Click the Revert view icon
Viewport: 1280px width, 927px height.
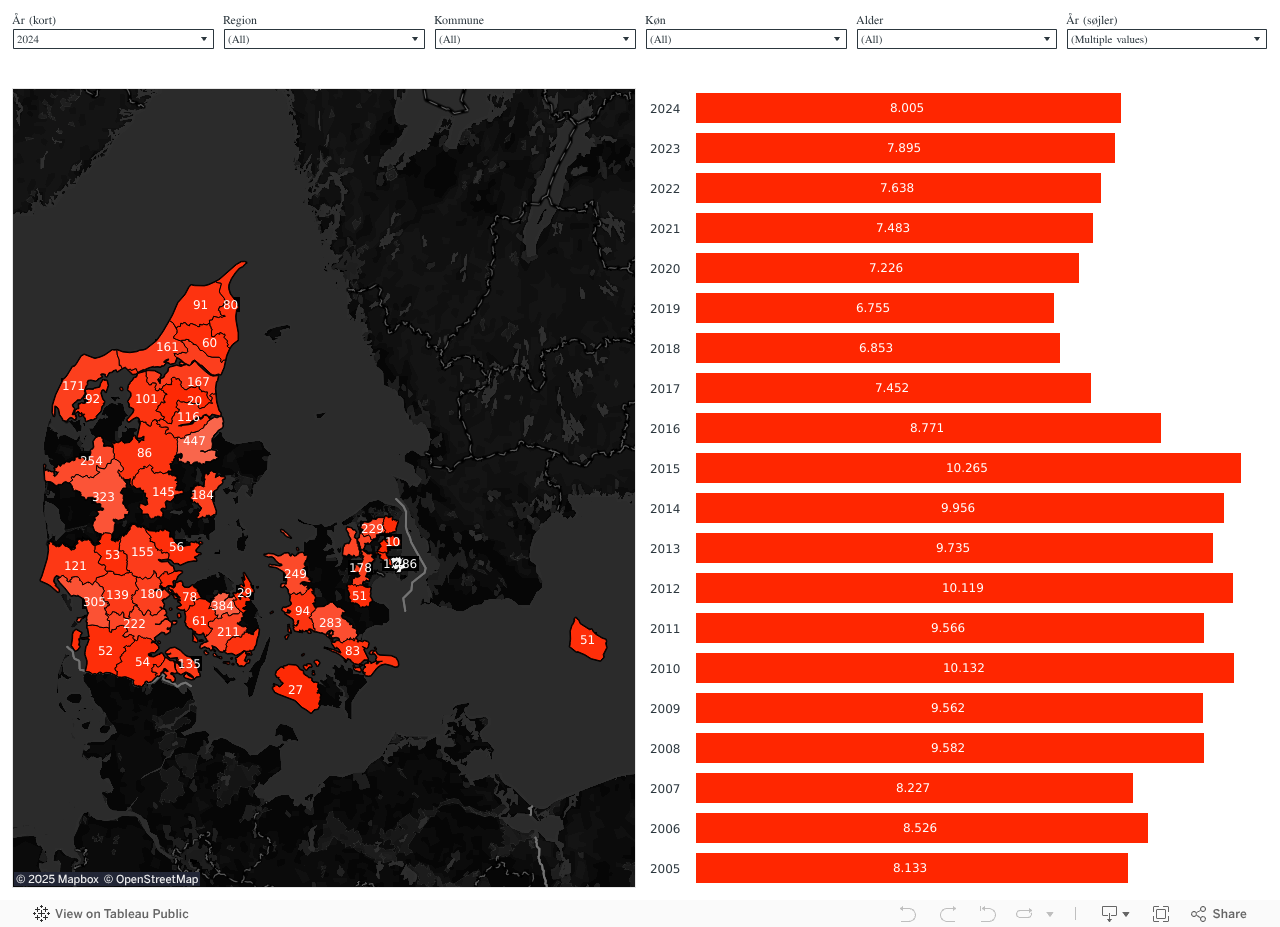[987, 914]
